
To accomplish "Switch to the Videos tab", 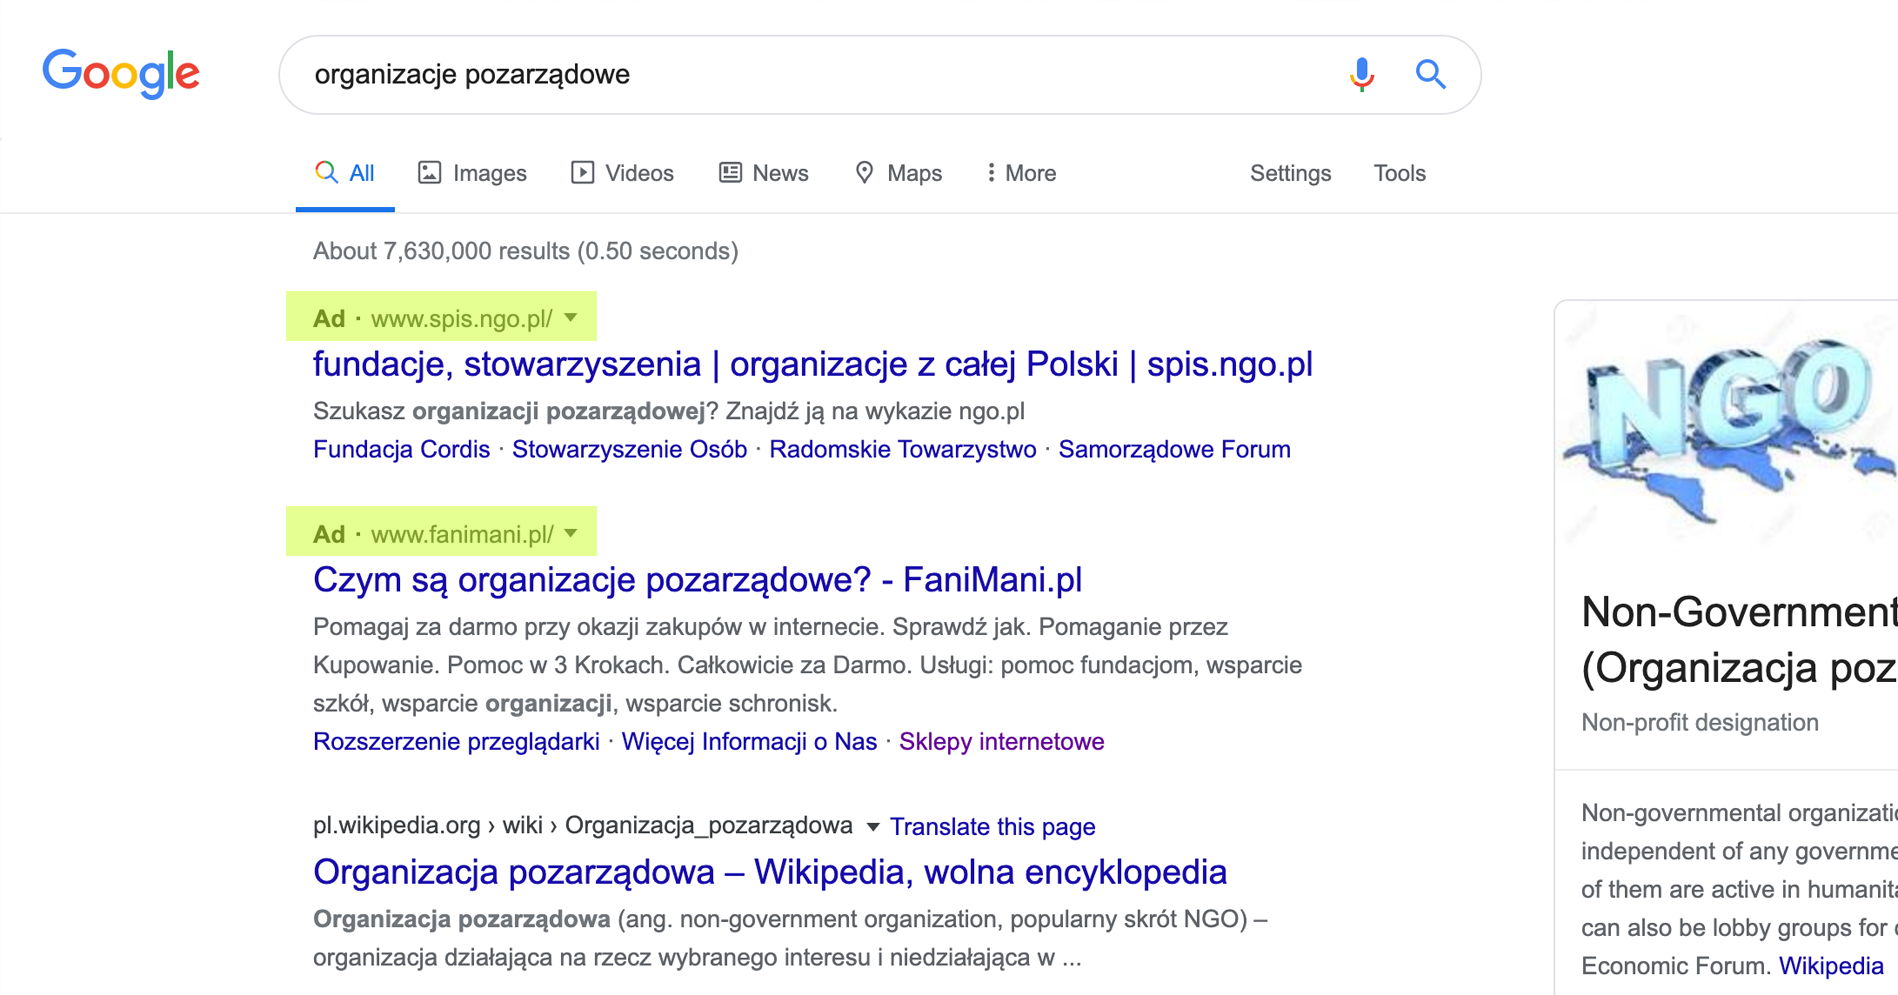I will pyautogui.click(x=622, y=173).
